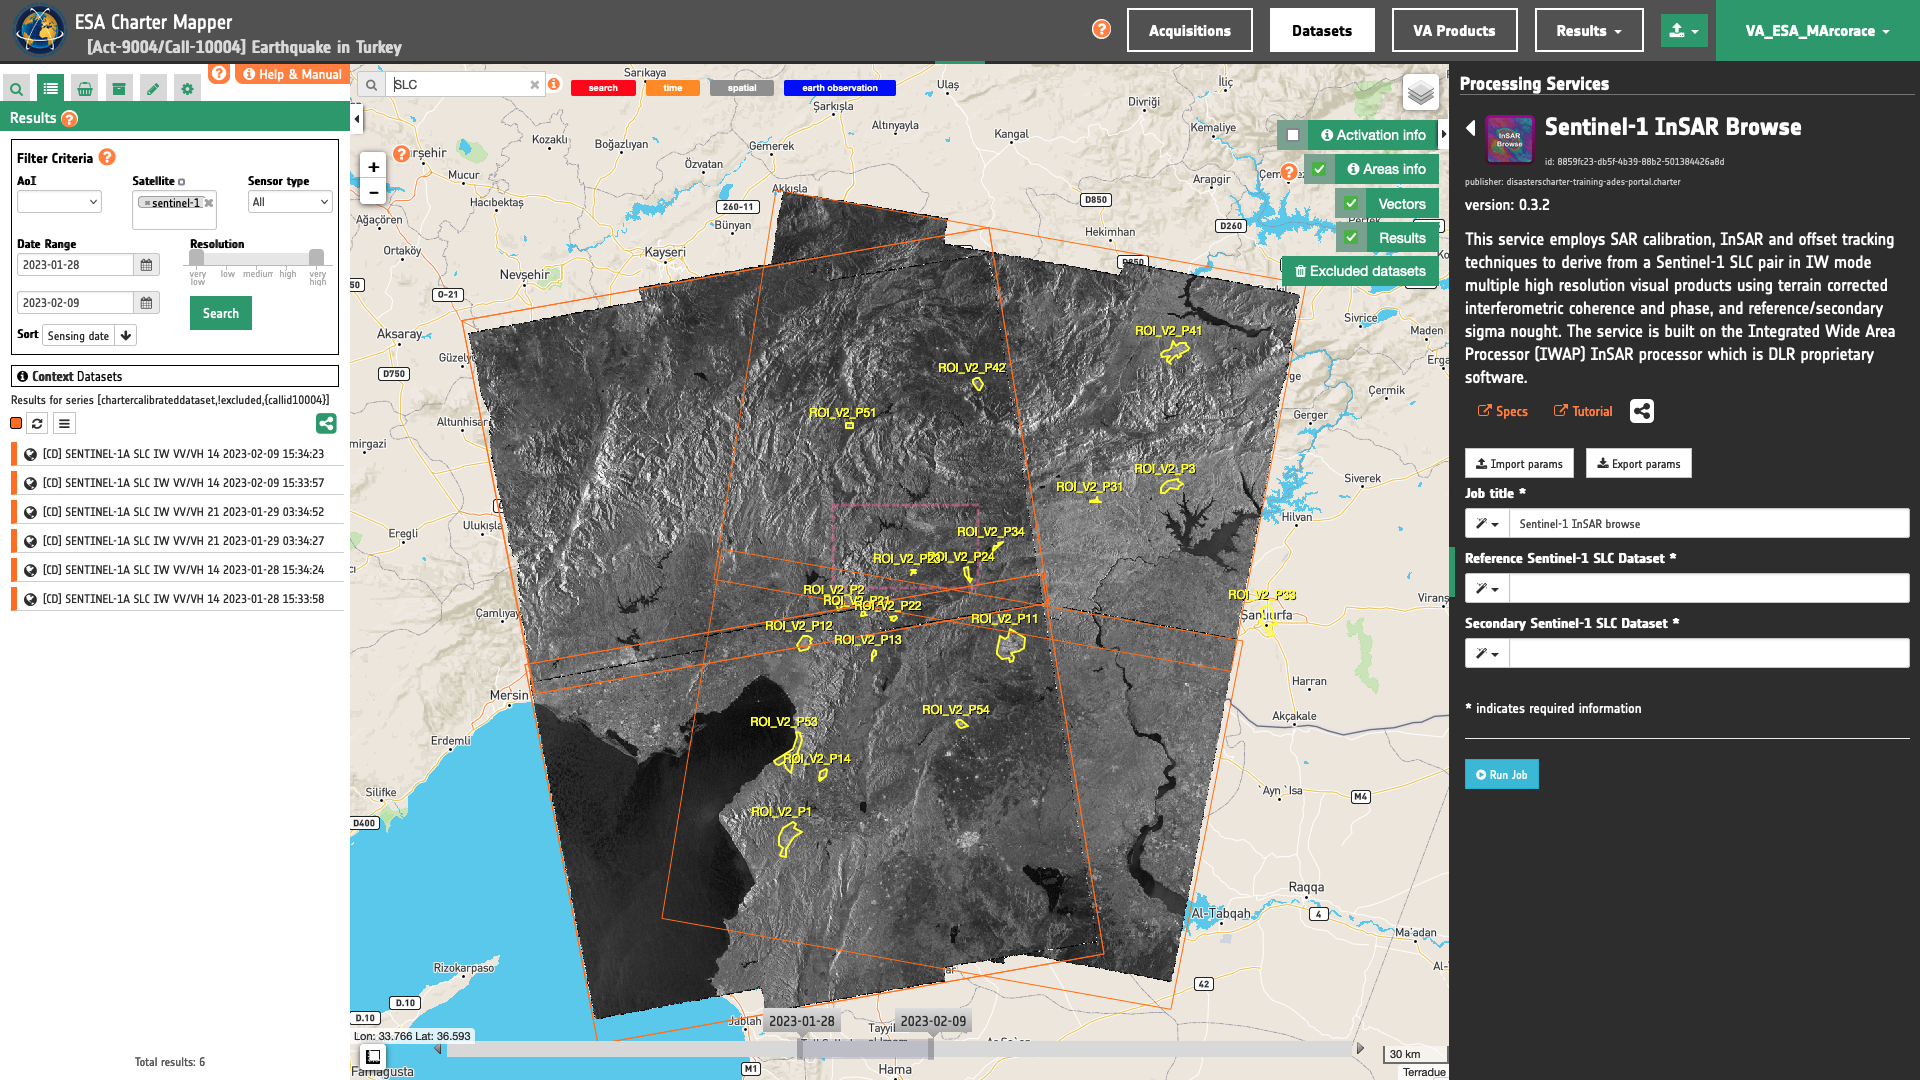Select the blue earth observation filter tag
This screenshot has height=1080, width=1920.
(840, 88)
